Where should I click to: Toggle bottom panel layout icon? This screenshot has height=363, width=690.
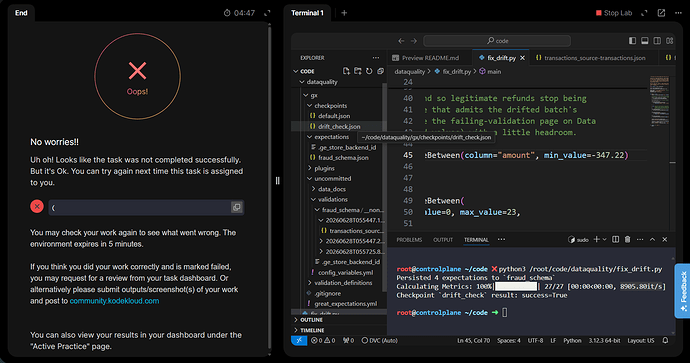645,41
